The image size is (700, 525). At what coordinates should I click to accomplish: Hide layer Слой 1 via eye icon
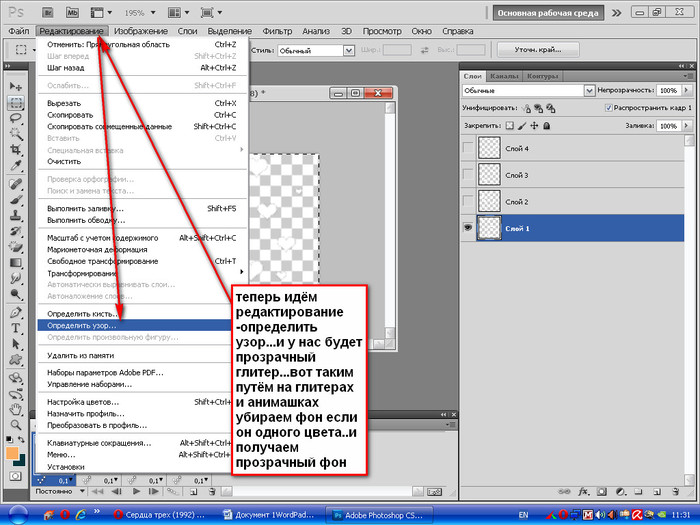[467, 227]
